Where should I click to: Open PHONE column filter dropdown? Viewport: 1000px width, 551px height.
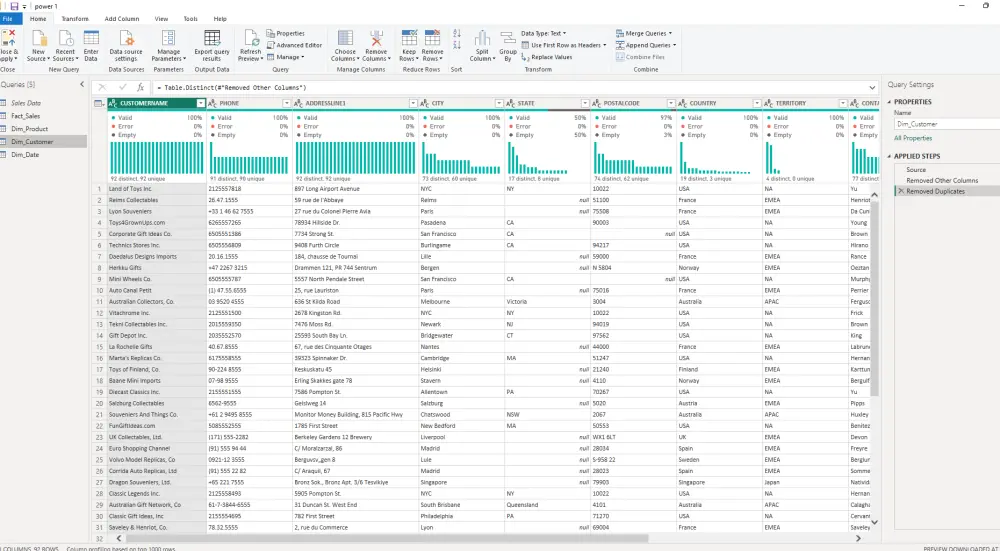pyautogui.click(x=286, y=103)
